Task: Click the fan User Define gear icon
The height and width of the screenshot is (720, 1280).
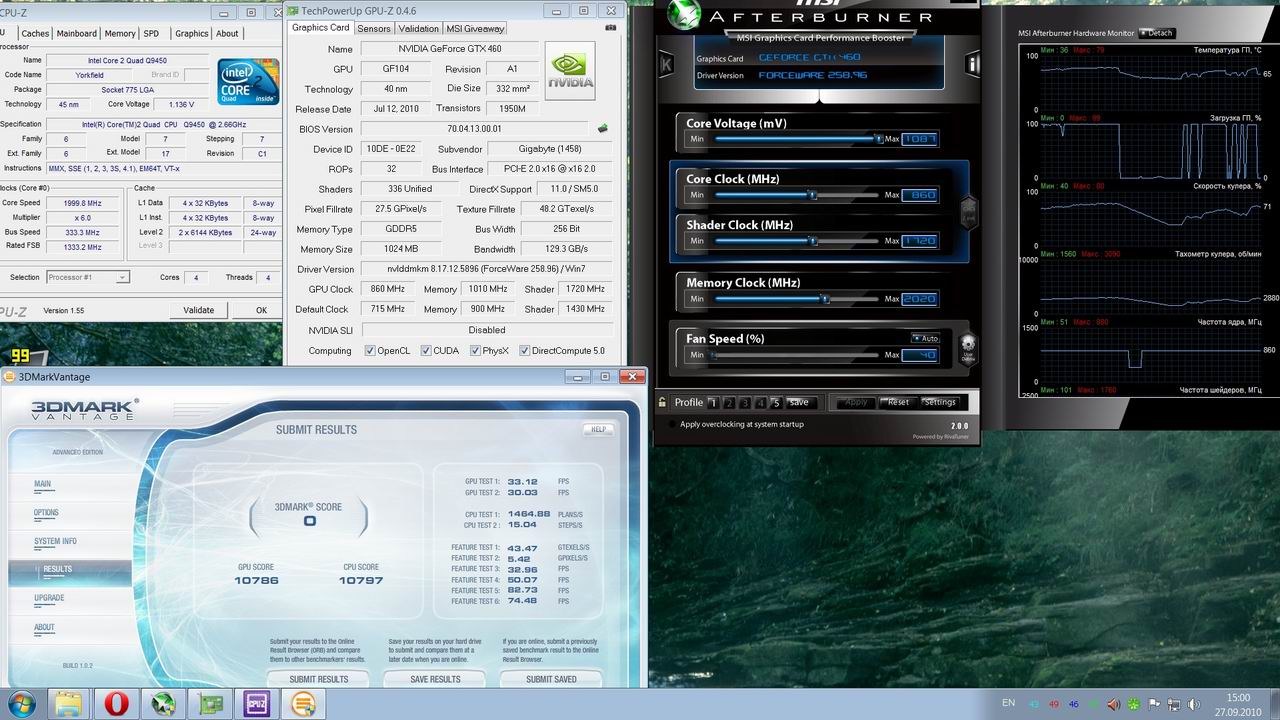Action: point(967,346)
